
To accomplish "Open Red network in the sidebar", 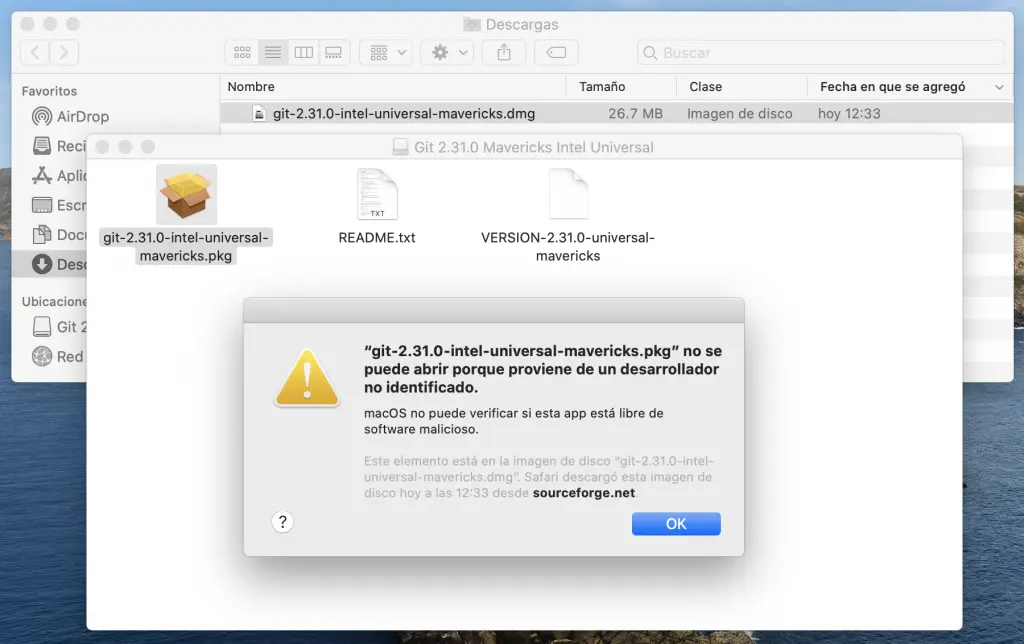I will 58,357.
